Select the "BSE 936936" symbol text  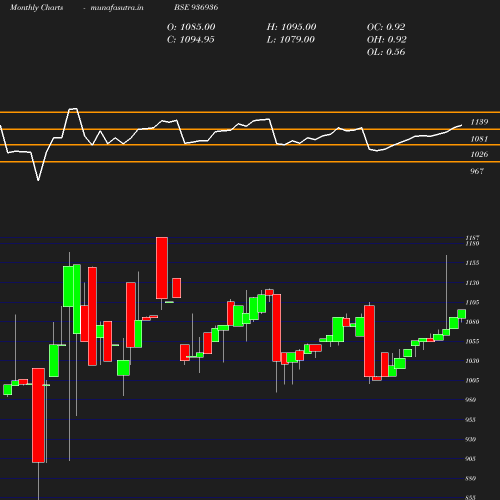196,7
